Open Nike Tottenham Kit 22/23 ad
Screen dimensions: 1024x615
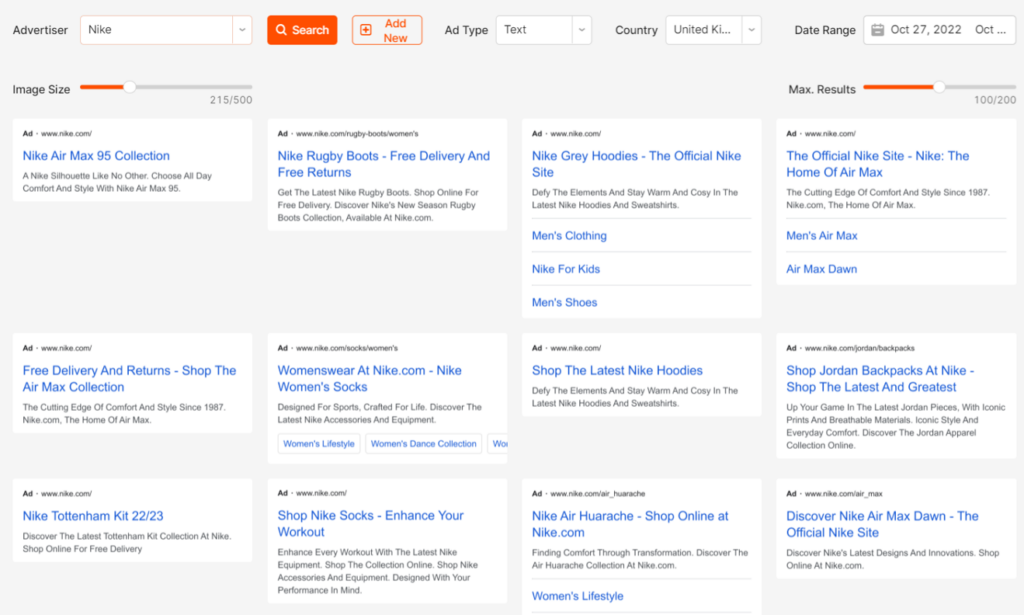[93, 516]
